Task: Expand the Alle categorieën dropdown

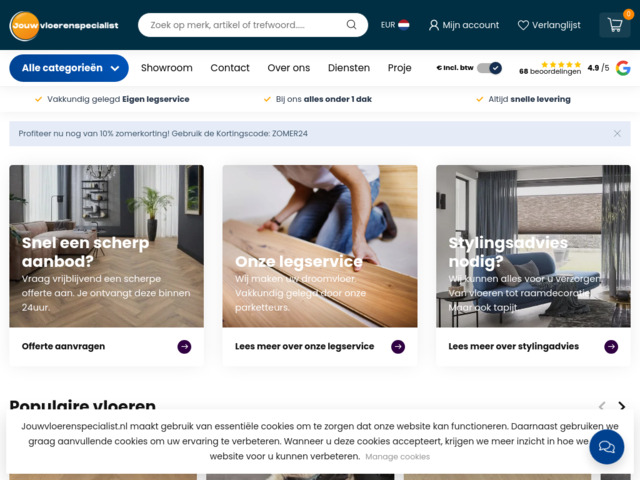Action: (x=69, y=68)
